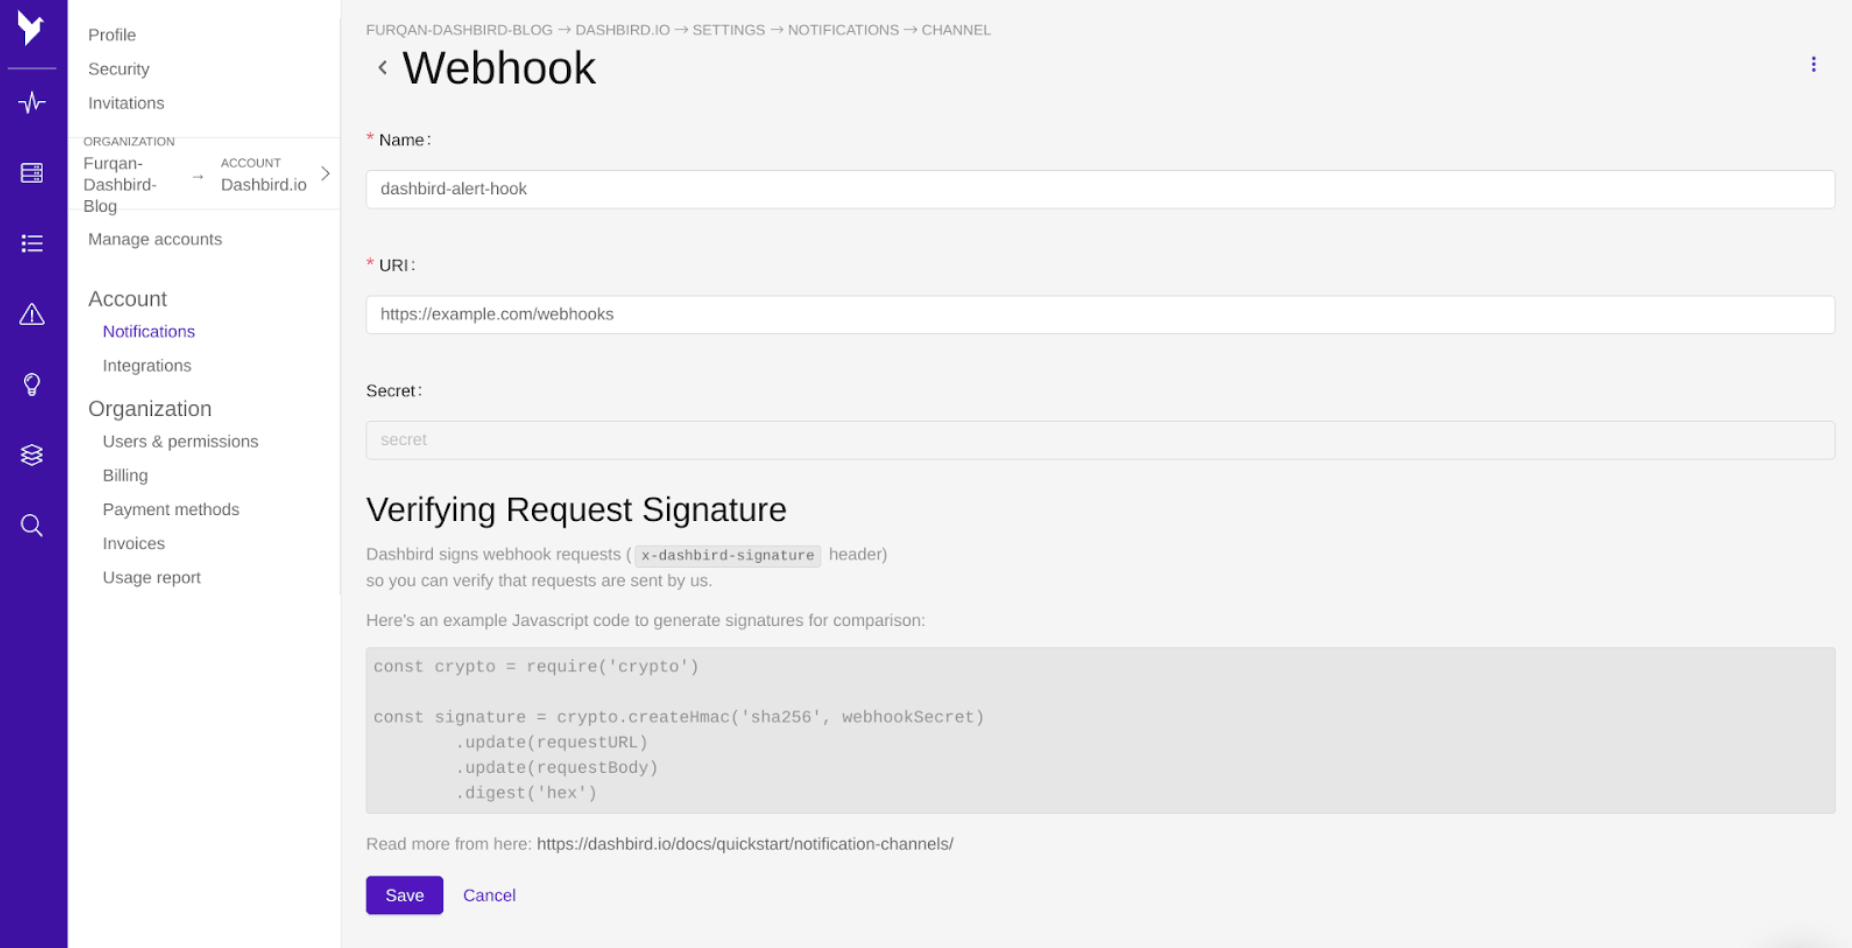Expand the Dashbird.io account switcher chevron
This screenshot has width=1852, height=948.
325,173
